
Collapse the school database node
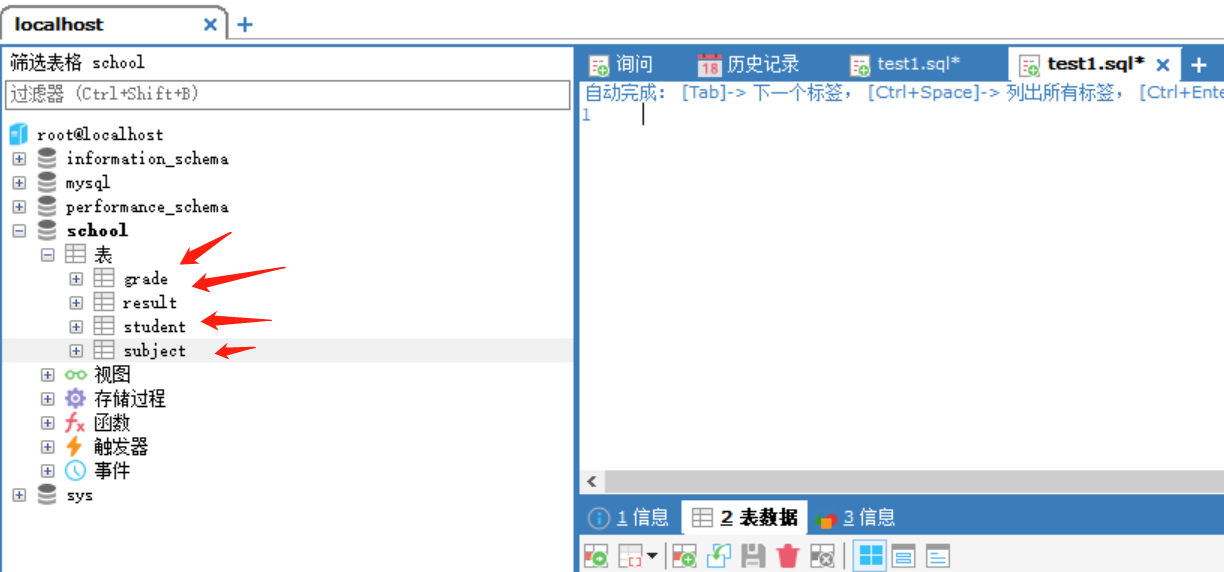point(19,230)
